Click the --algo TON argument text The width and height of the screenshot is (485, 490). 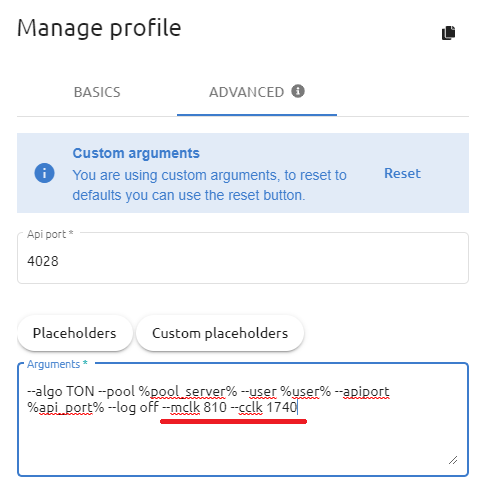click(x=61, y=391)
